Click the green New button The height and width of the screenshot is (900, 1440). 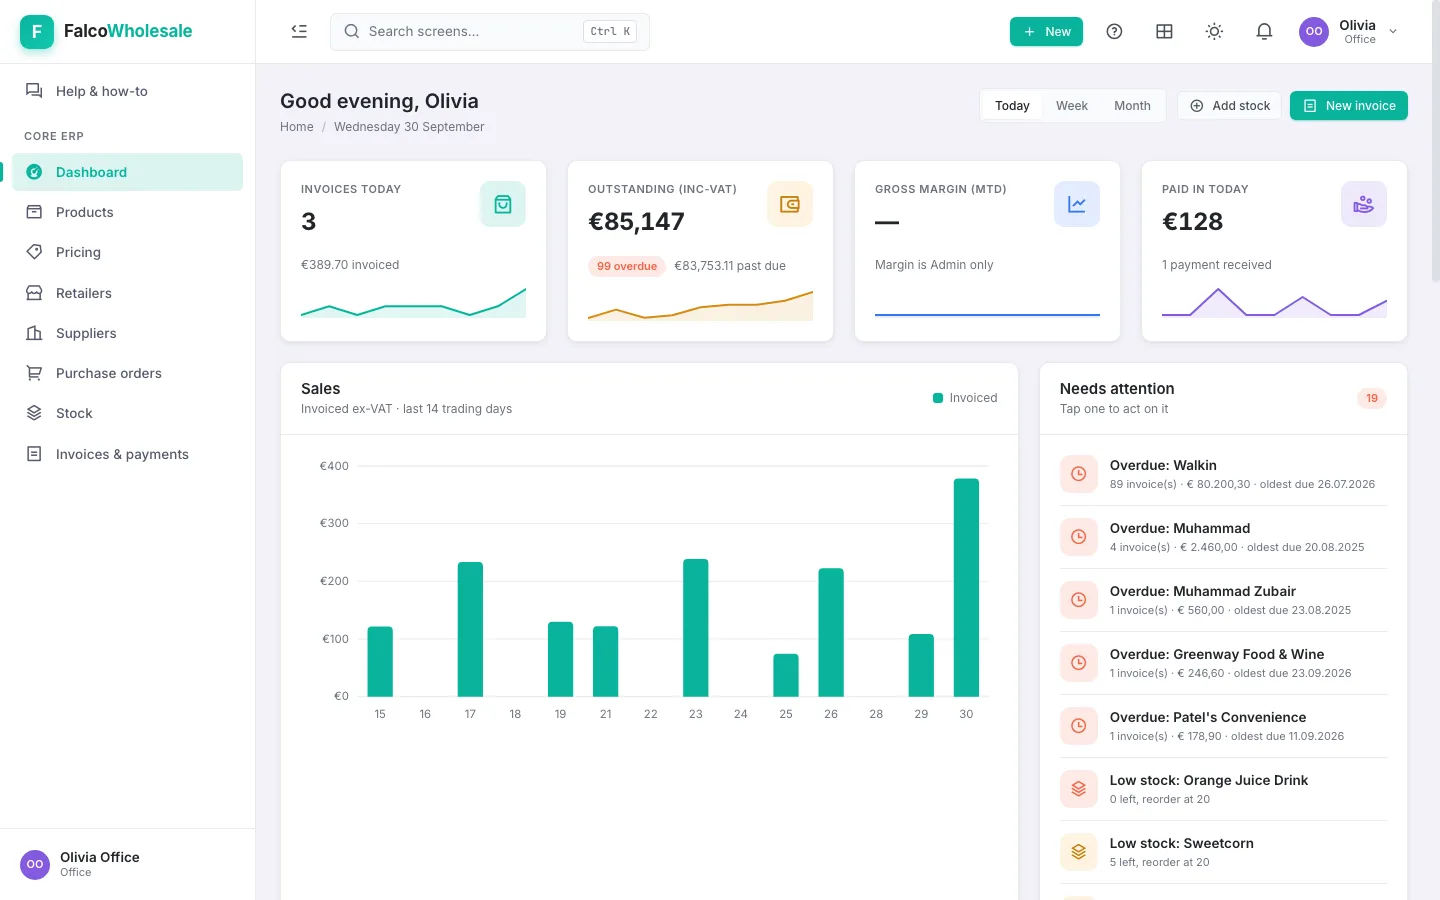1046,32
